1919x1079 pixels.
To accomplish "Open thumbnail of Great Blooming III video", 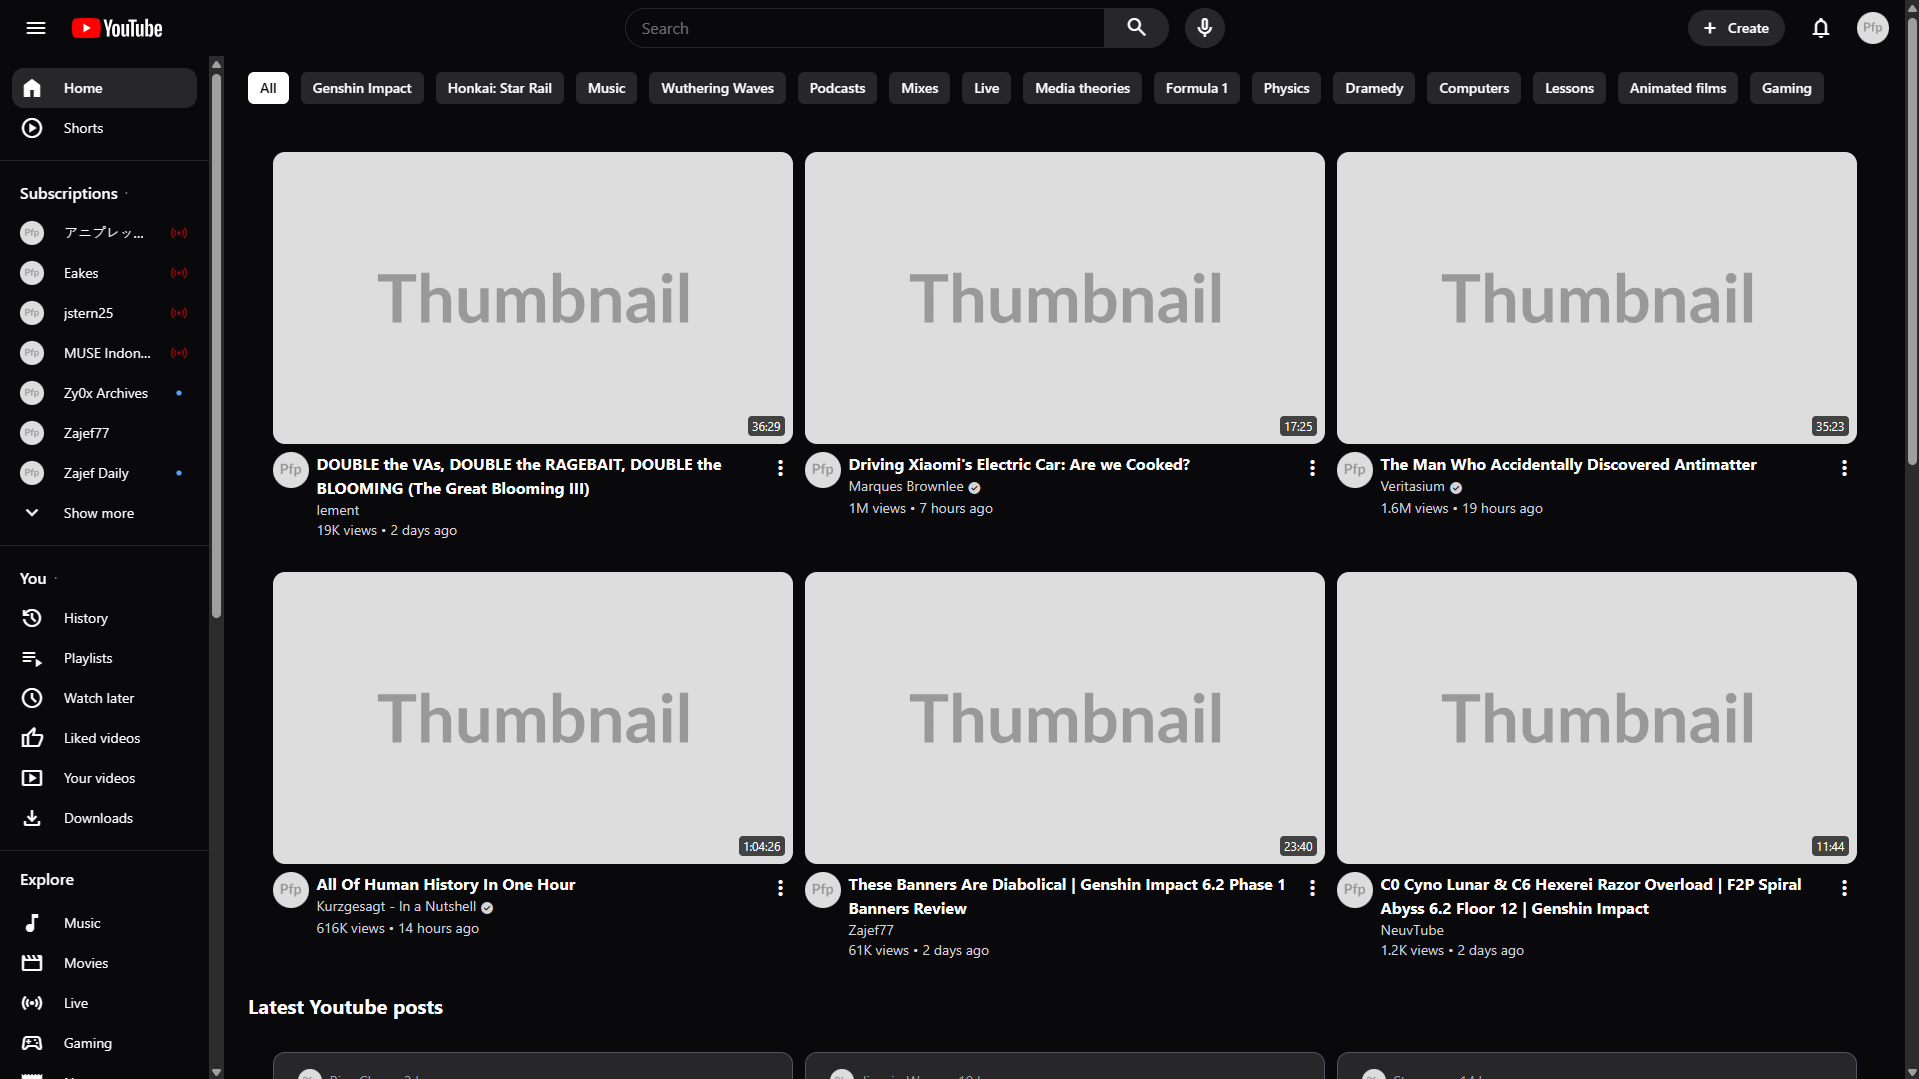I will pyautogui.click(x=532, y=298).
